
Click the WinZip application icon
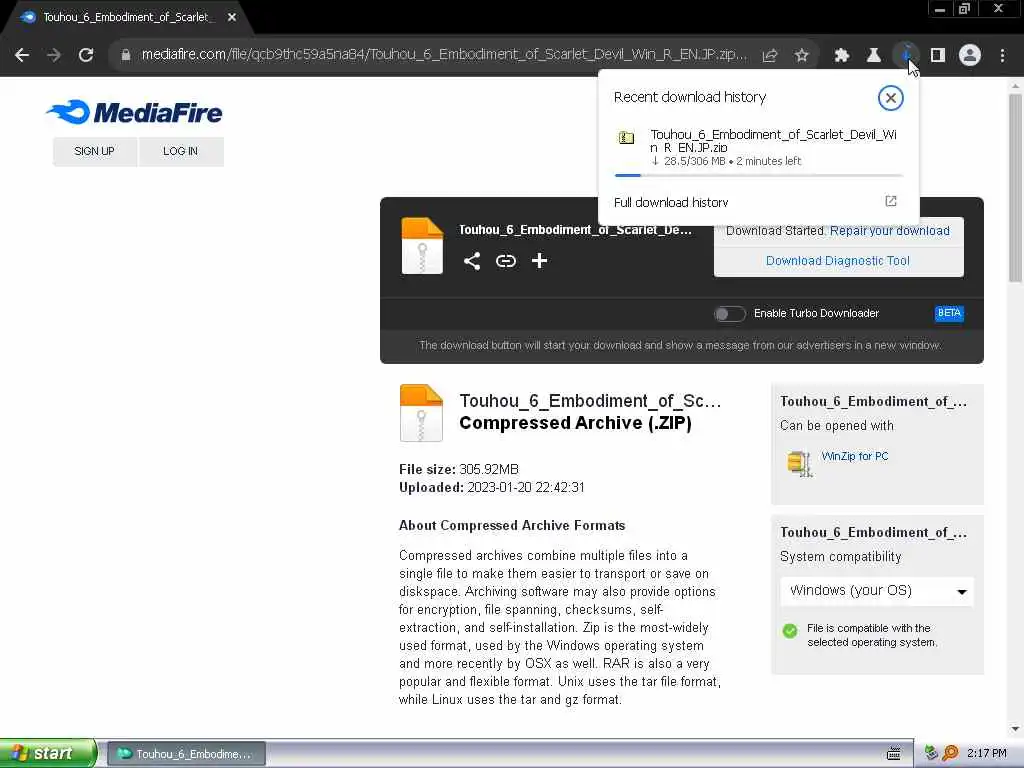(799, 463)
